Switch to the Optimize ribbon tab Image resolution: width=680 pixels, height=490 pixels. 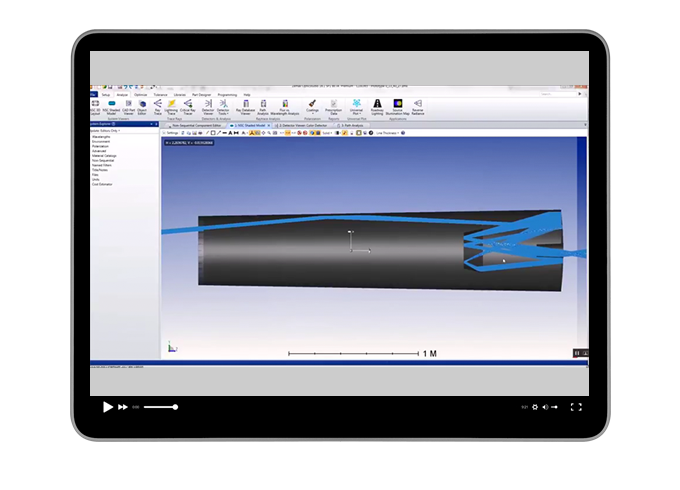pos(140,94)
